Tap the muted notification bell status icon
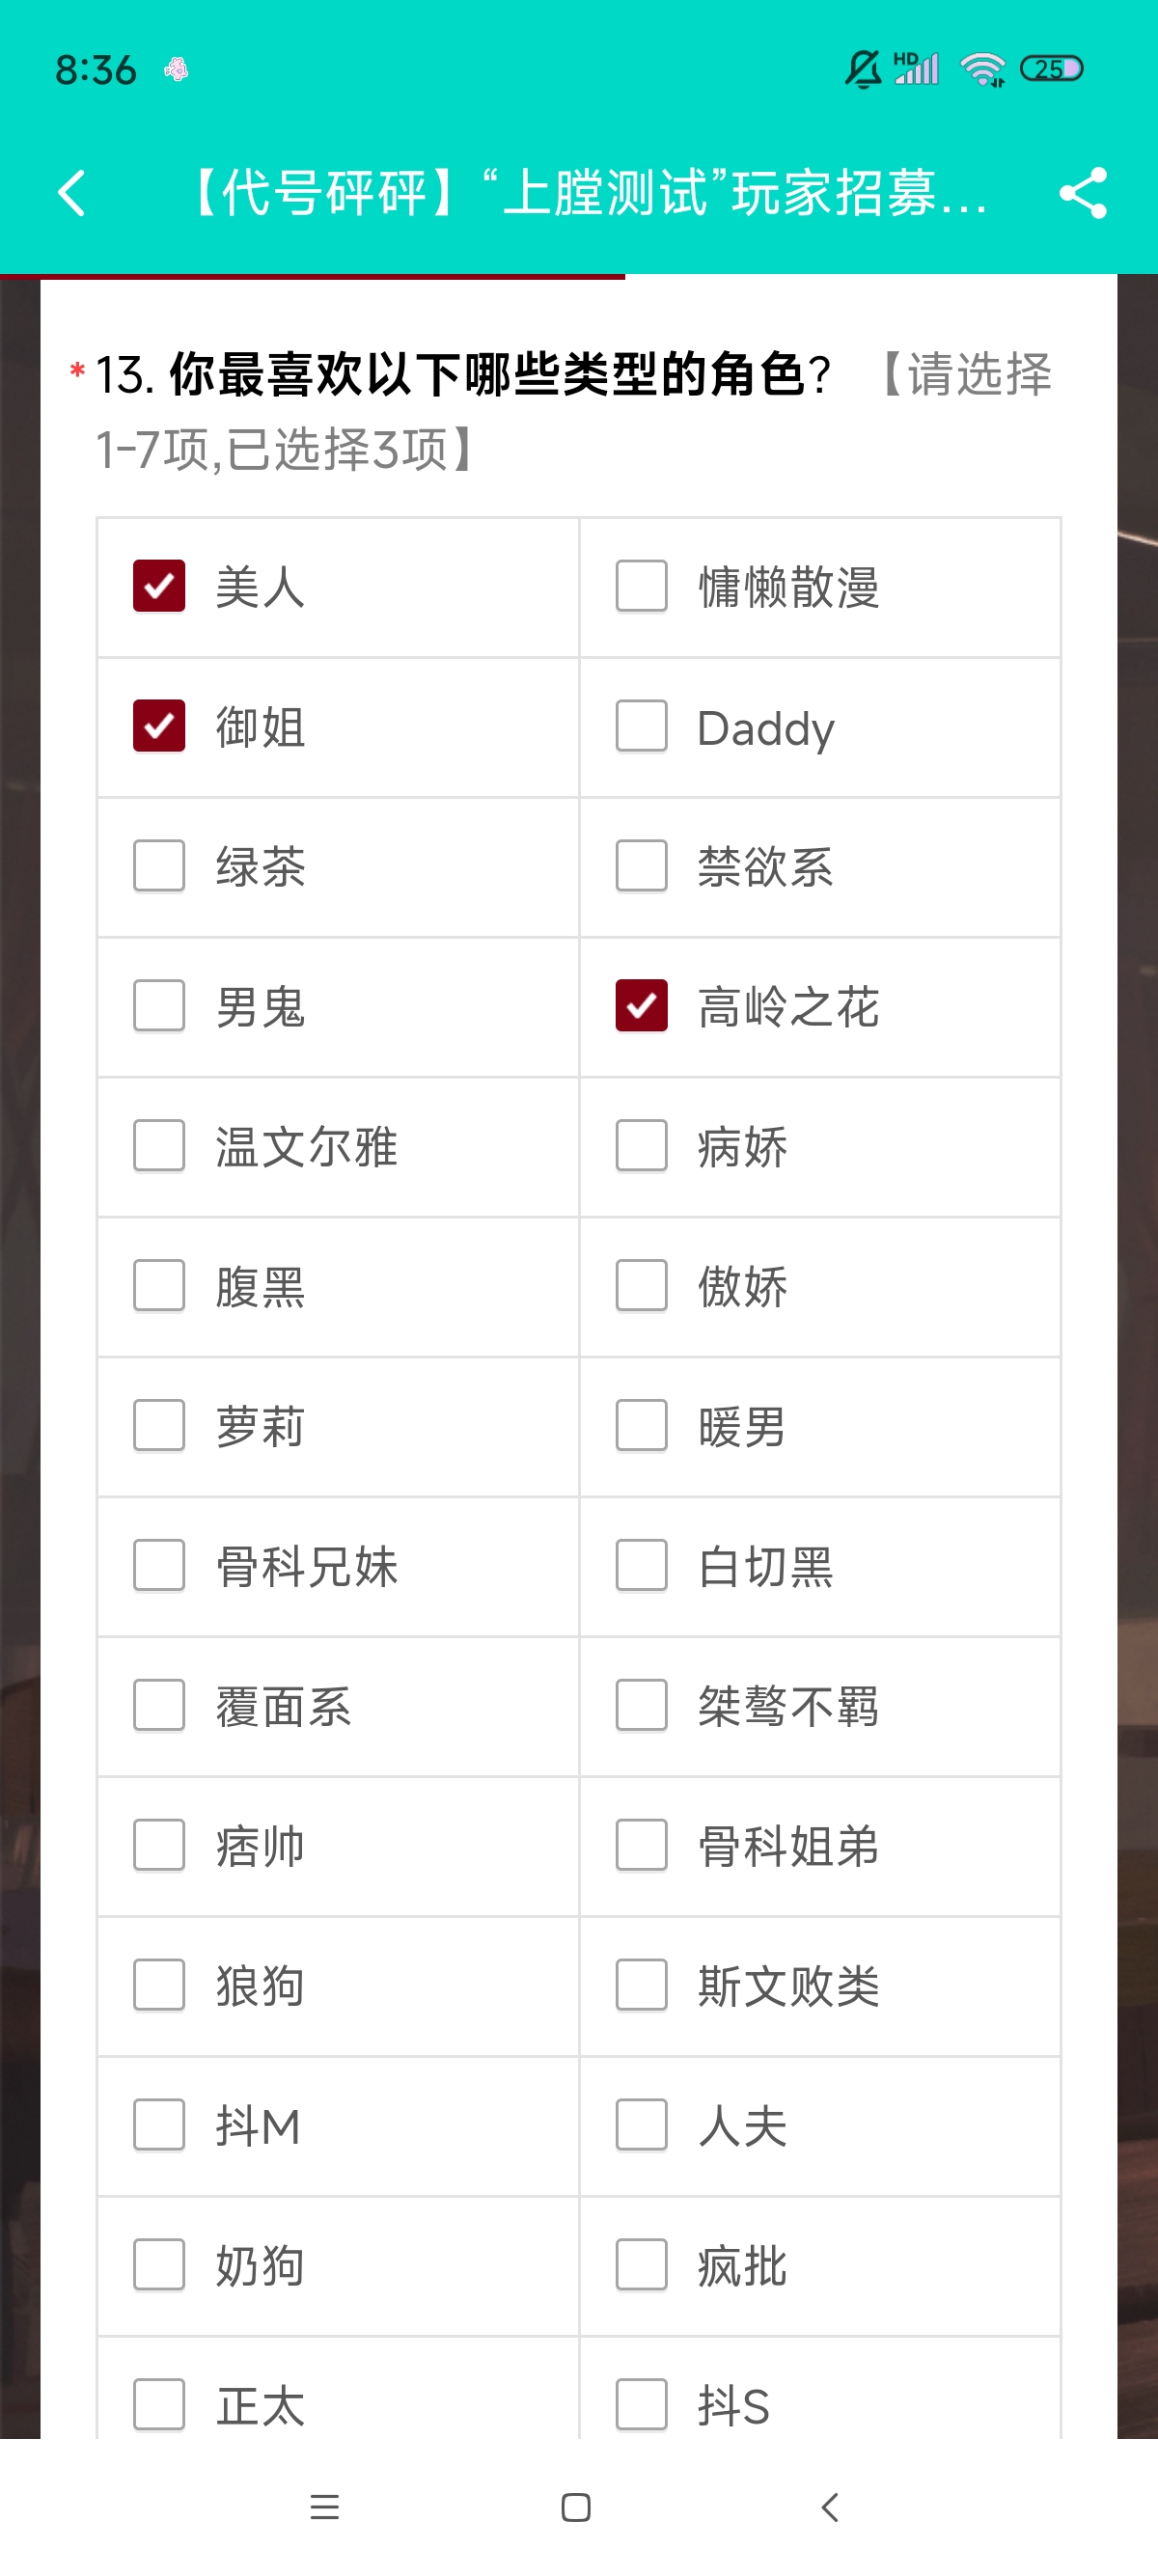This screenshot has width=1158, height=2576. 862,69
